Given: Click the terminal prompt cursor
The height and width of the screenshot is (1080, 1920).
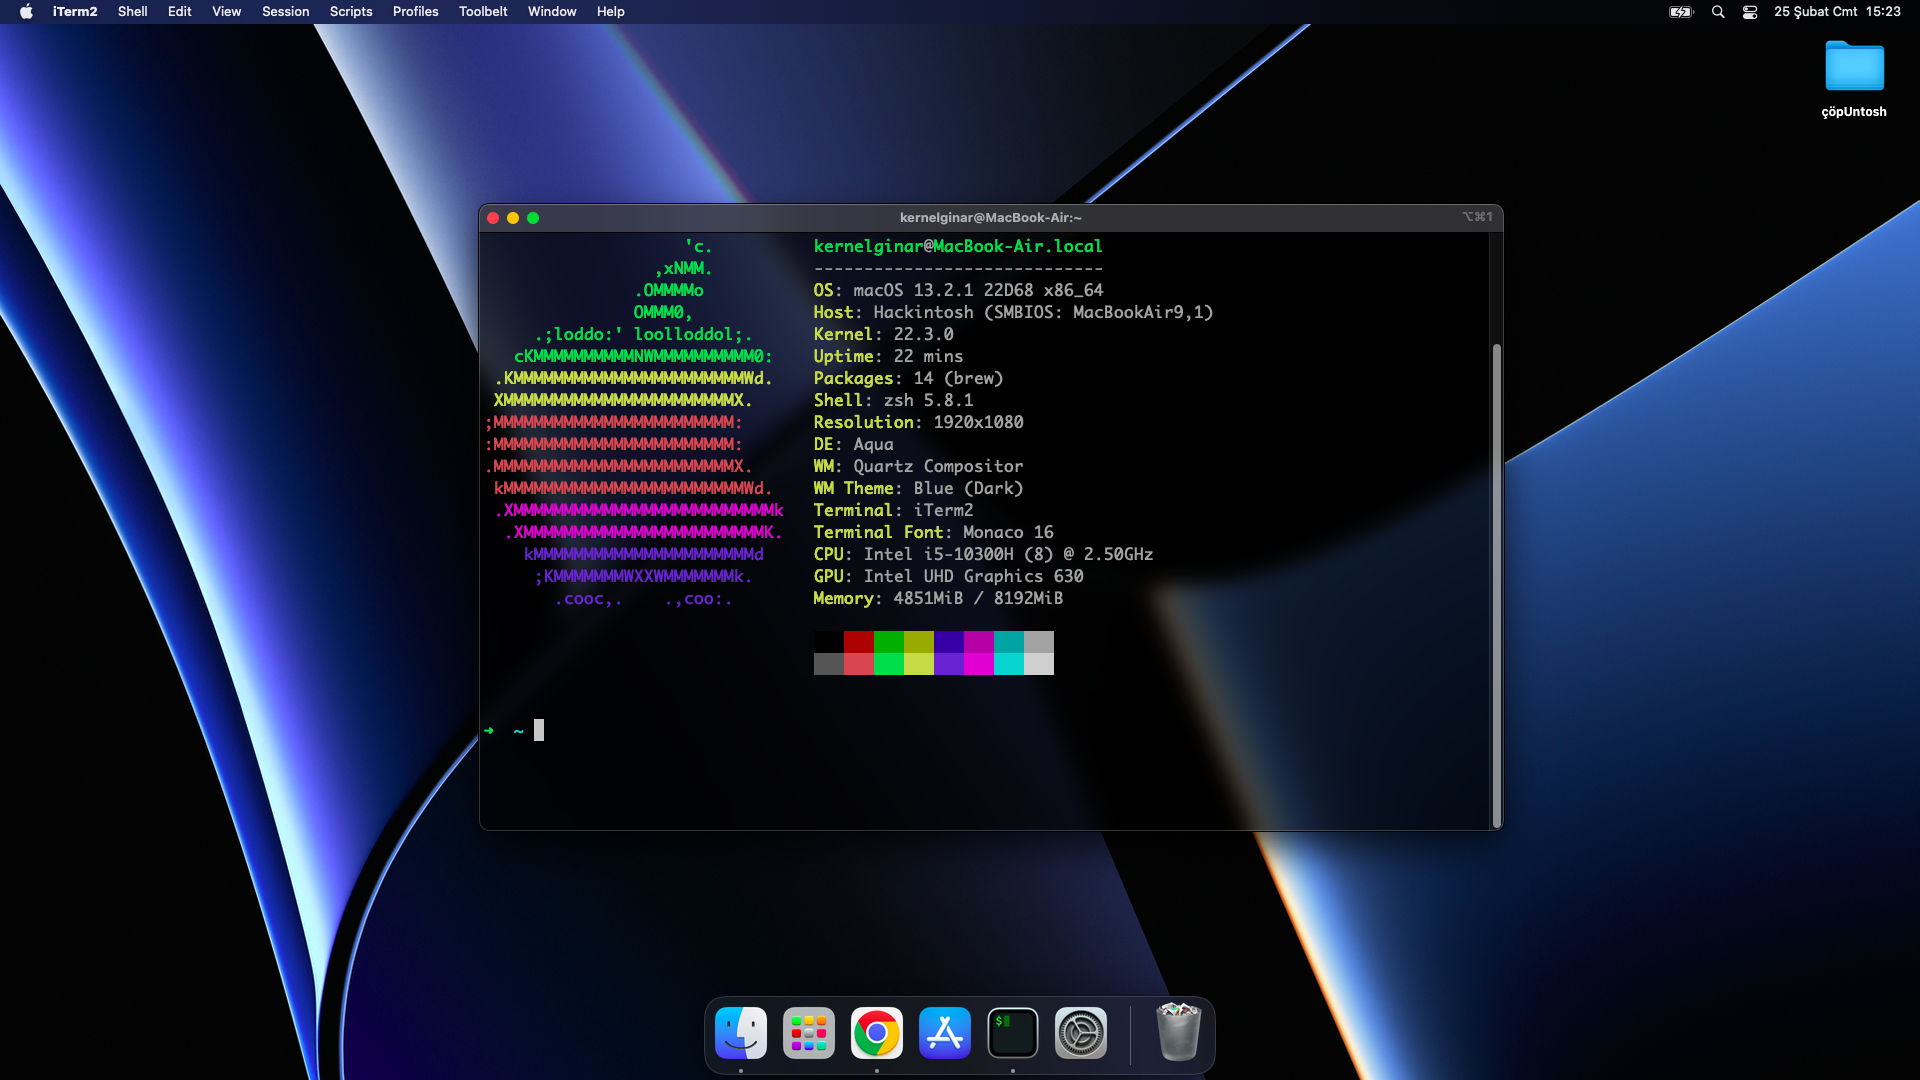Looking at the screenshot, I should (x=539, y=730).
